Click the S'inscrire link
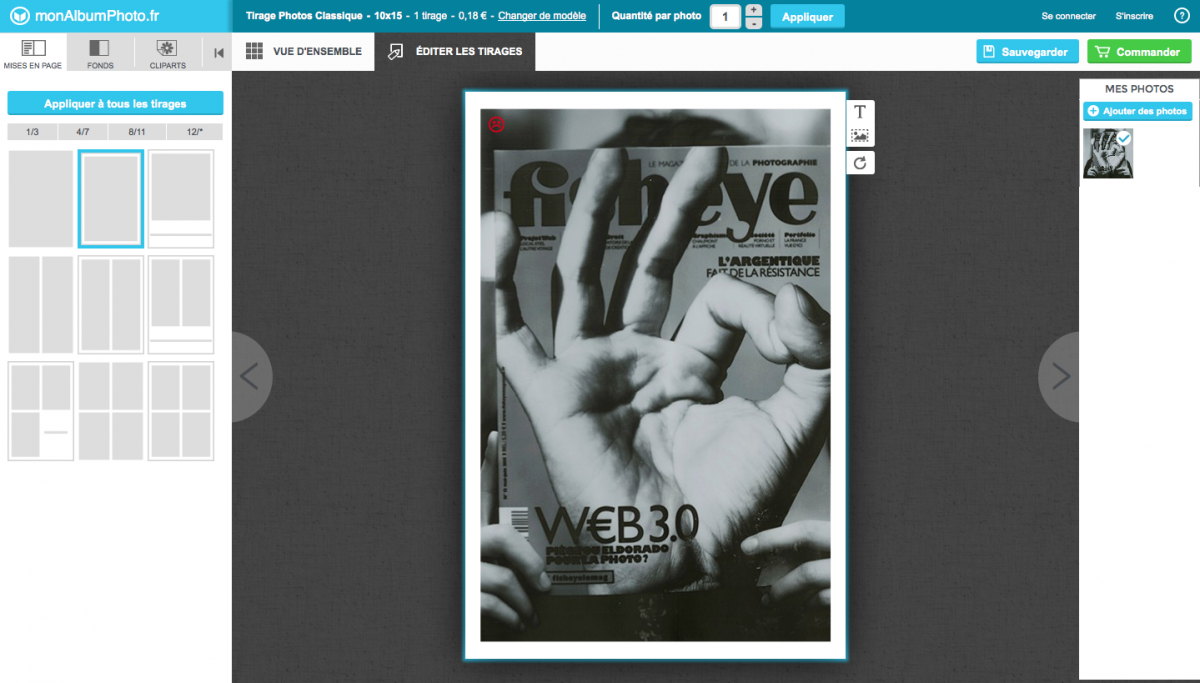Screen dimensions: 1200x683 (1134, 16)
